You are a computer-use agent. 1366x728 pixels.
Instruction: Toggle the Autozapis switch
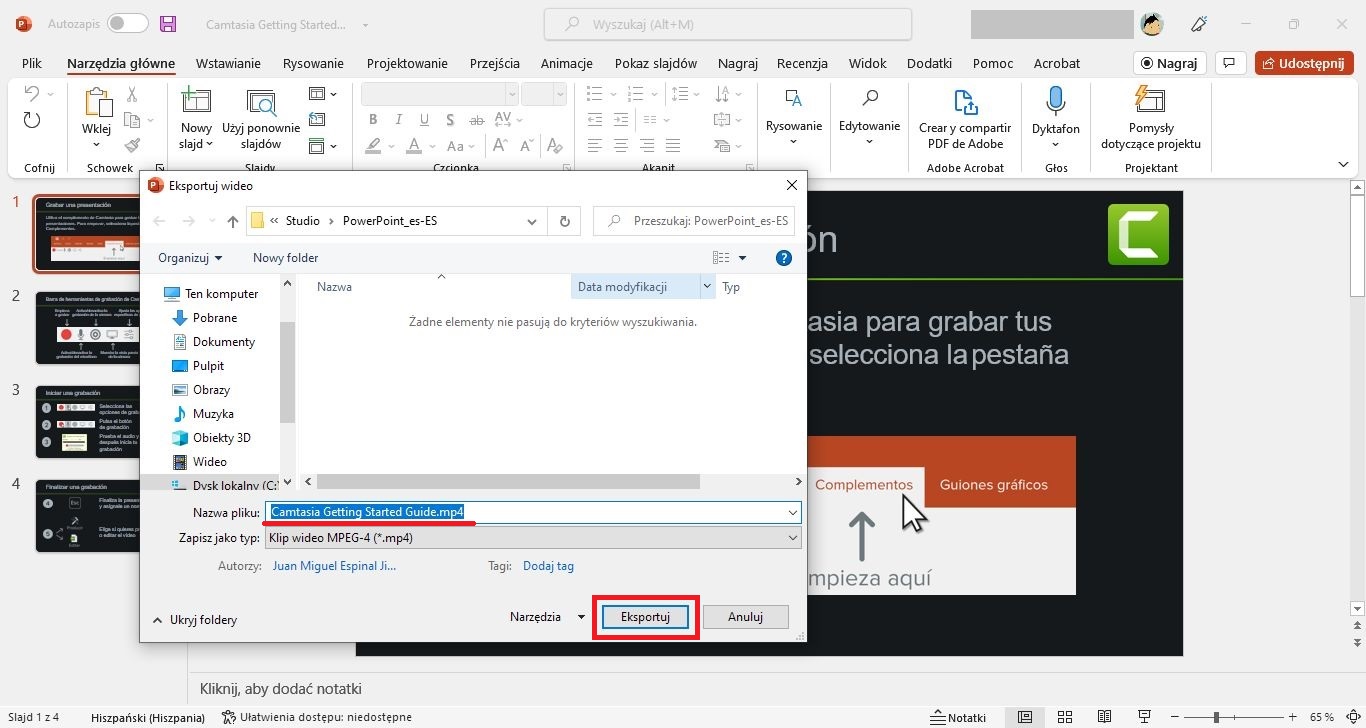click(x=127, y=23)
